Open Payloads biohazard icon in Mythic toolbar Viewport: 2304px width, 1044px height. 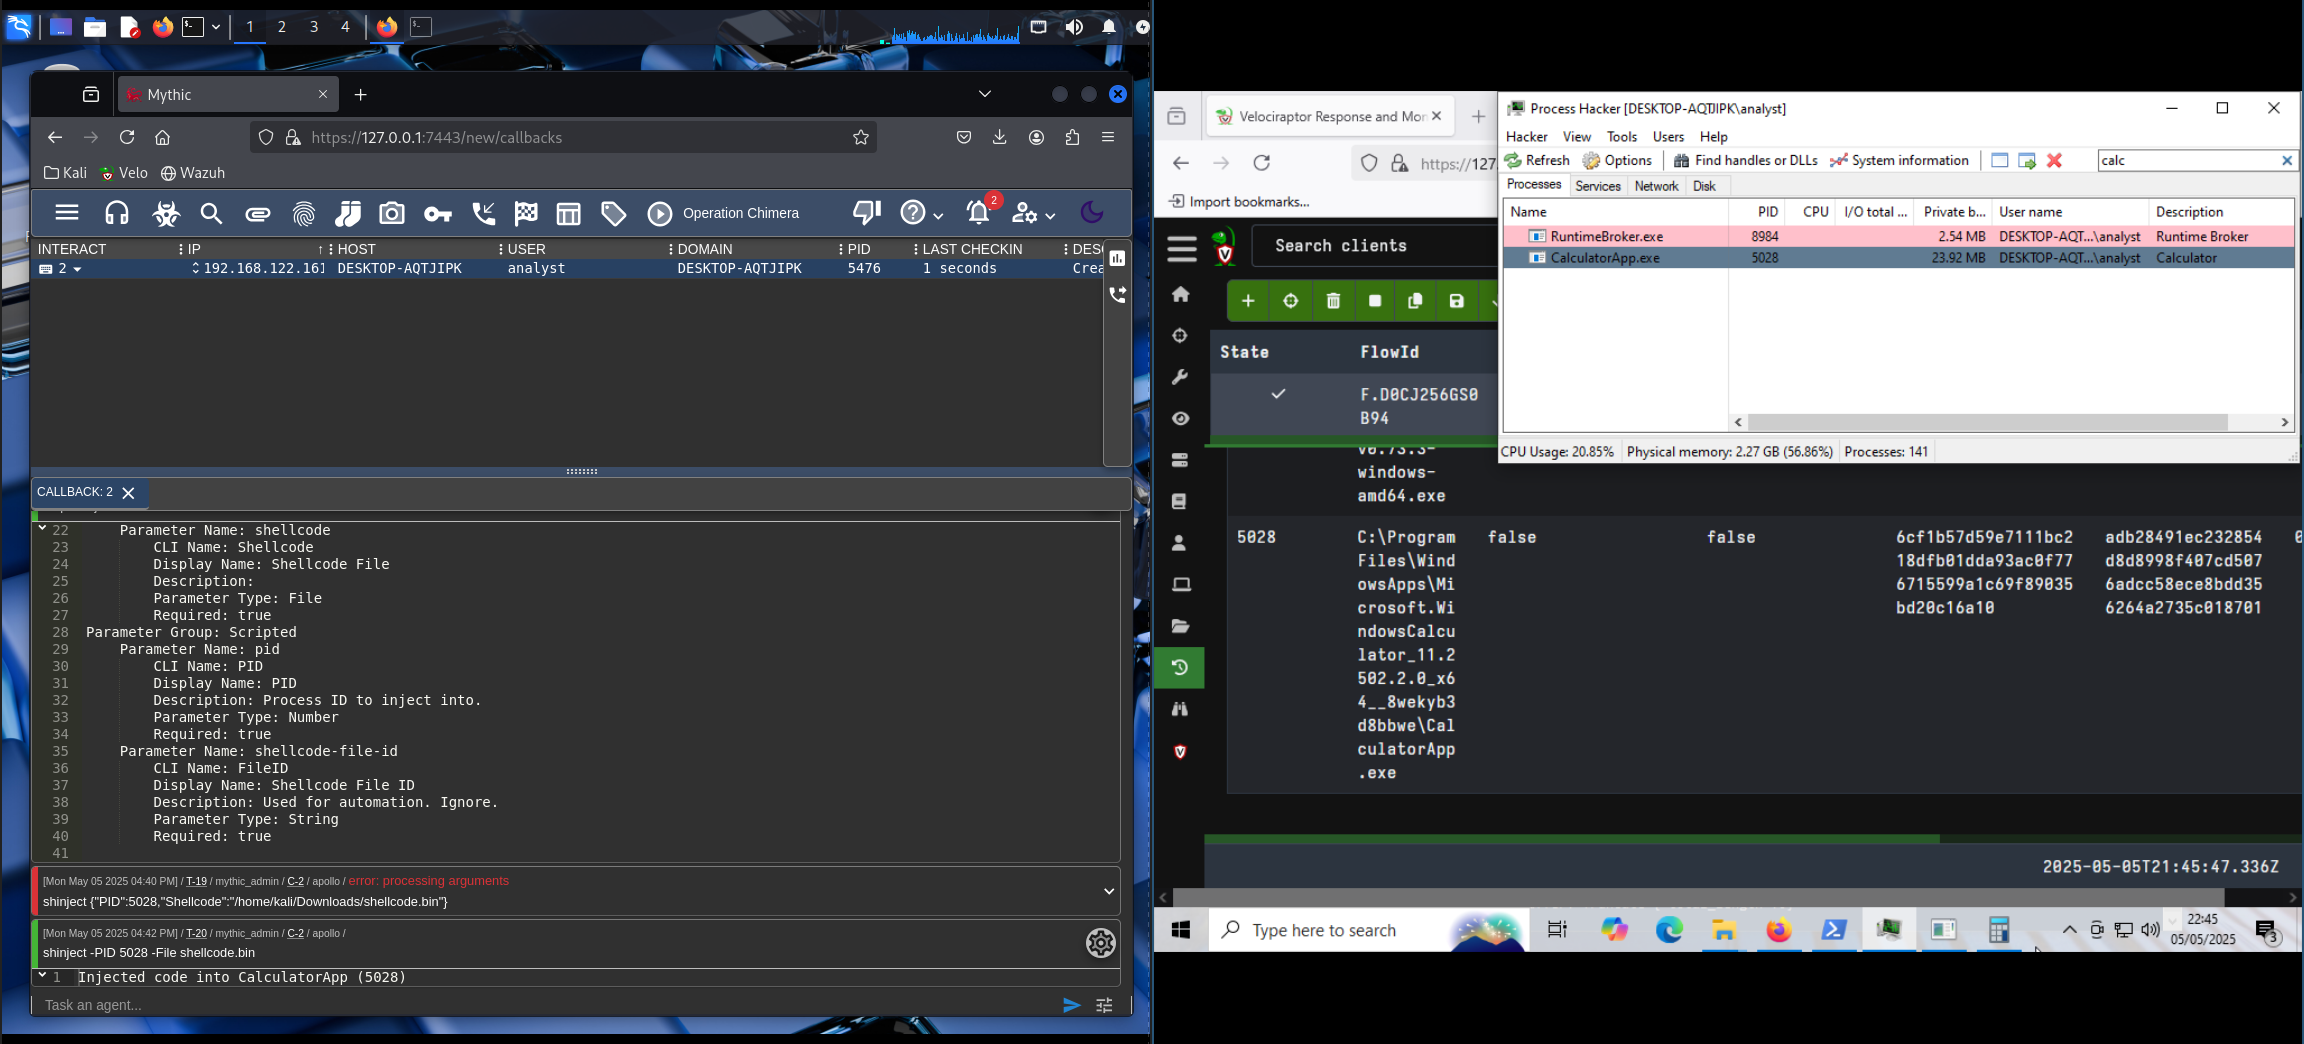click(166, 213)
